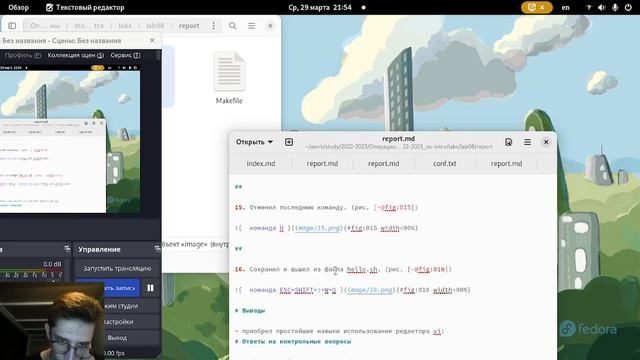Open the three-dot path menu in Files
Screen dimensions: 640x360
tap(213, 26)
